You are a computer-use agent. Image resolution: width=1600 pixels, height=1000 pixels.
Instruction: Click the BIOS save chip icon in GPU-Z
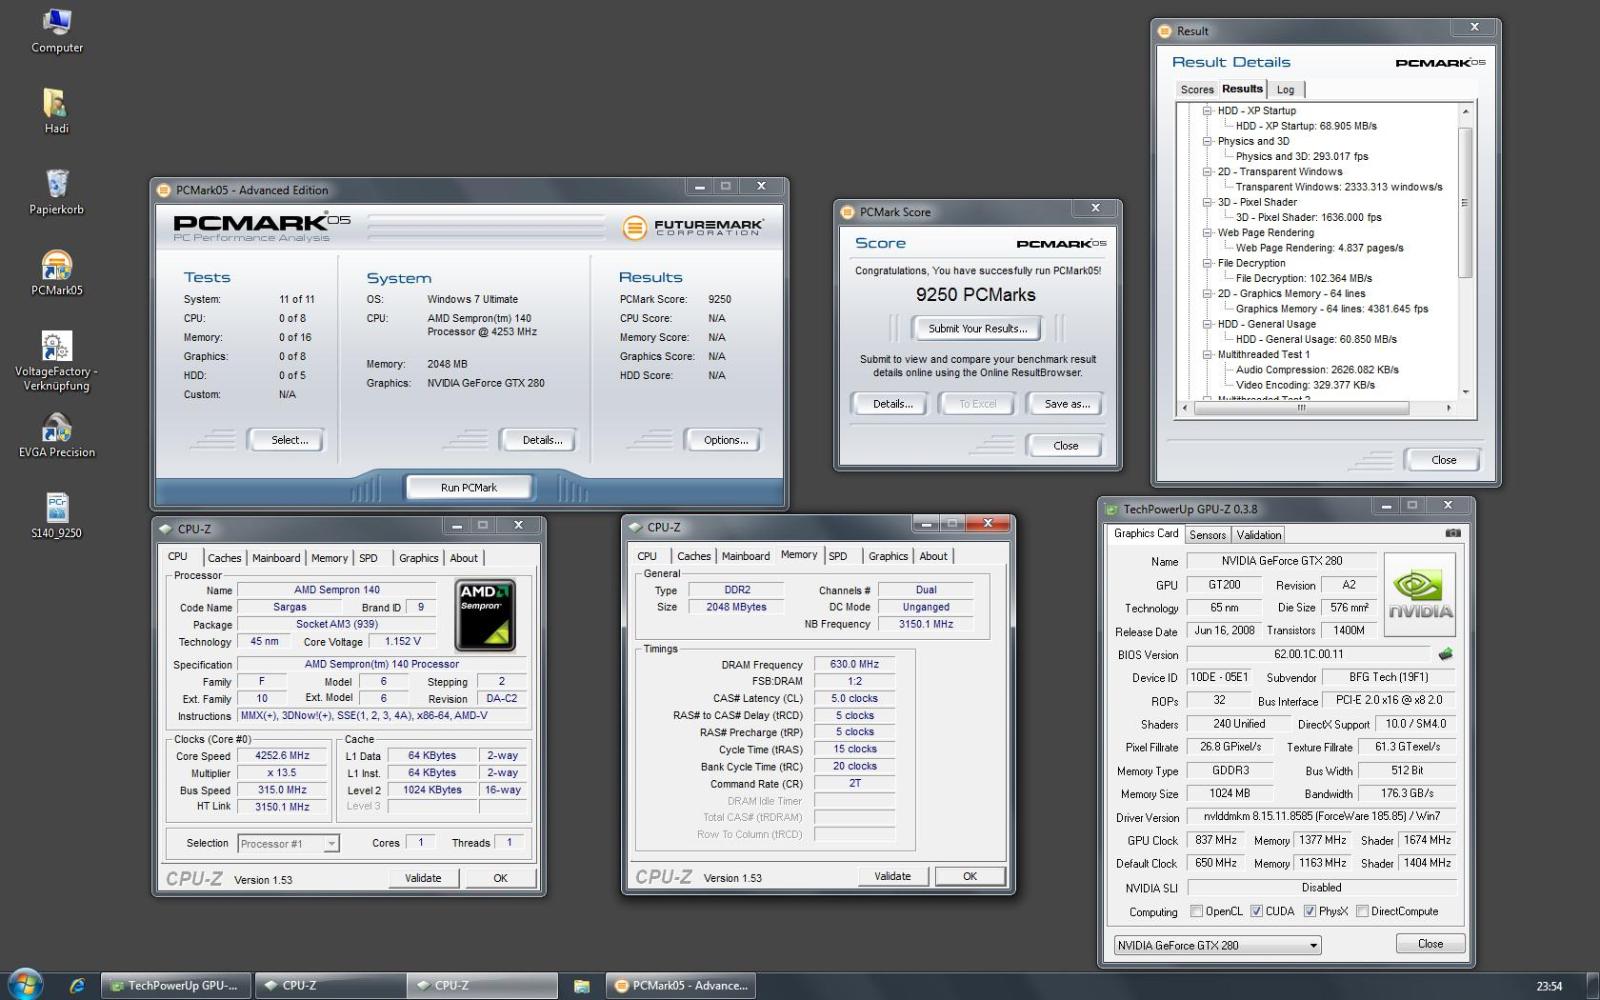click(1445, 654)
